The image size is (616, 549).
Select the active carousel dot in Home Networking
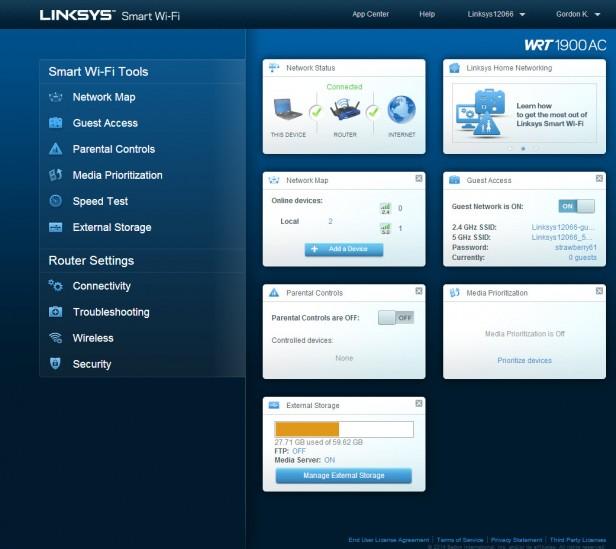[523, 149]
